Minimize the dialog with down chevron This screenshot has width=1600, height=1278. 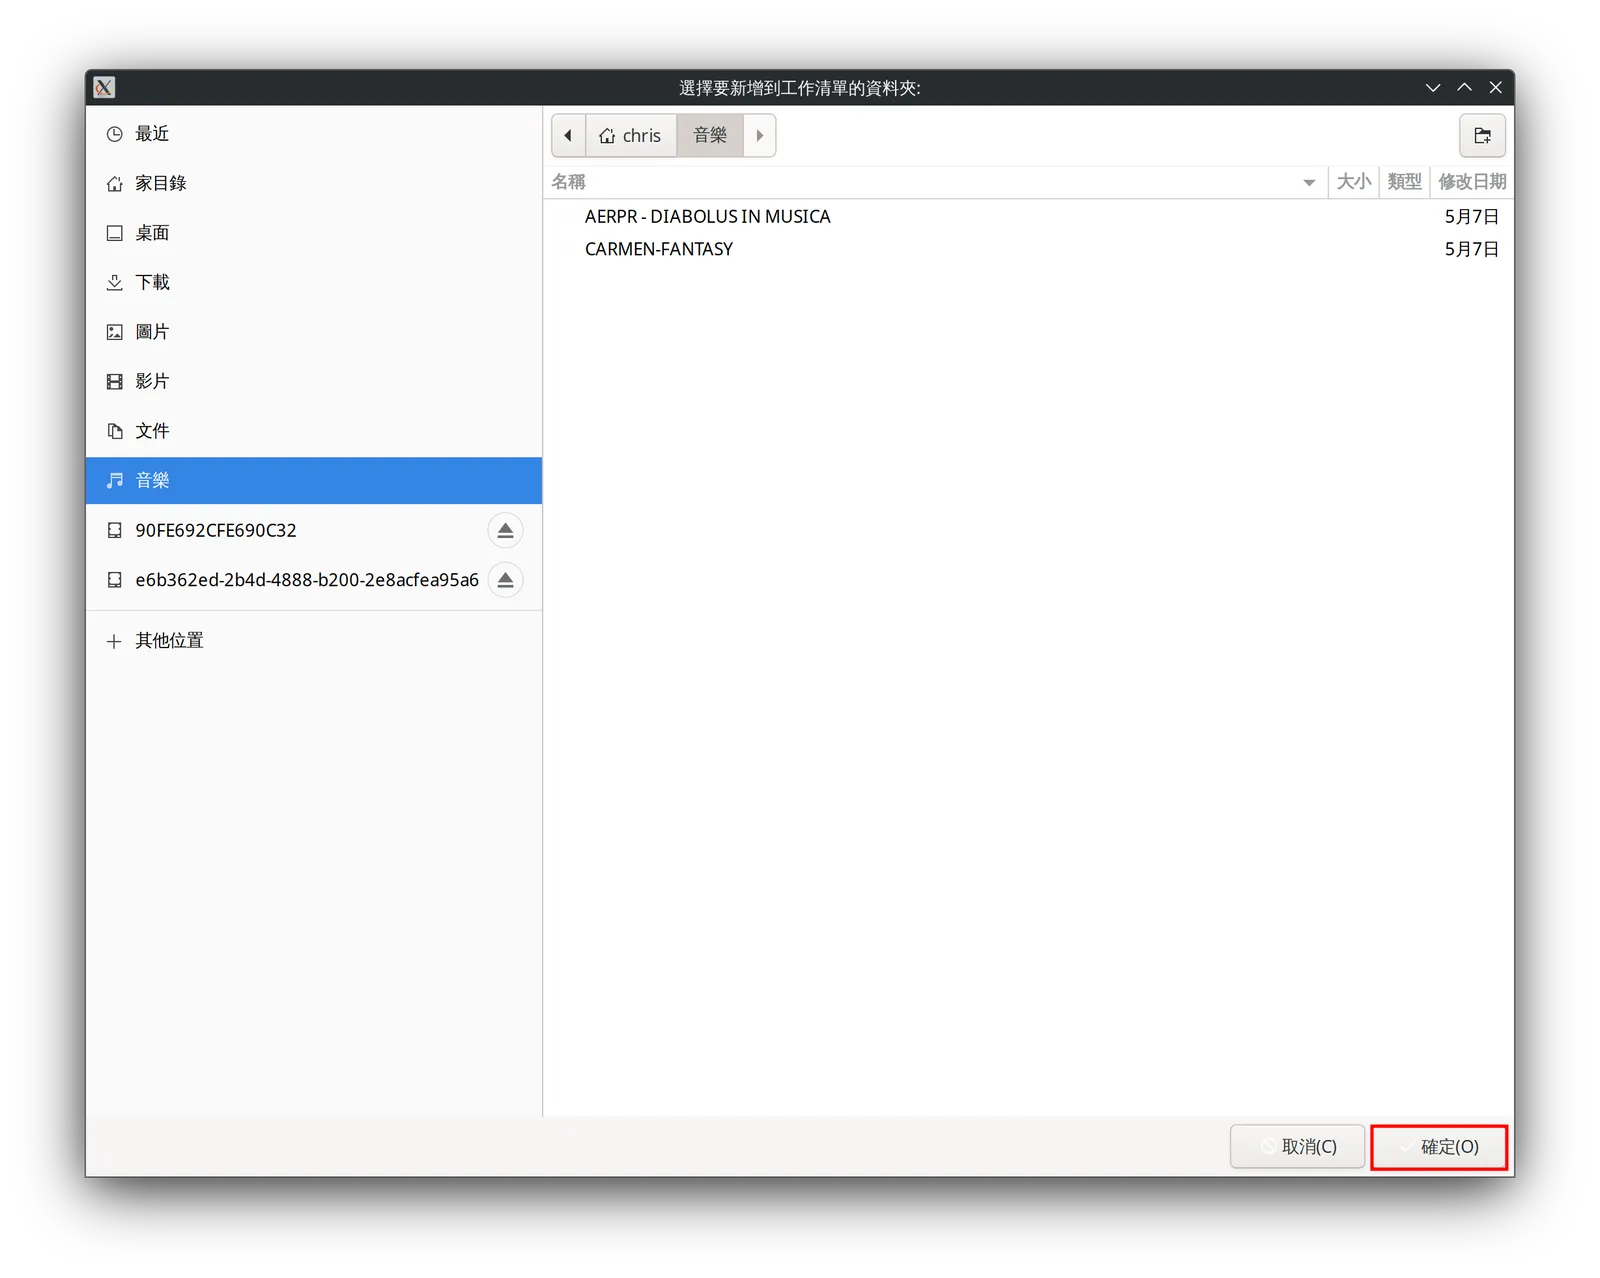tap(1433, 88)
